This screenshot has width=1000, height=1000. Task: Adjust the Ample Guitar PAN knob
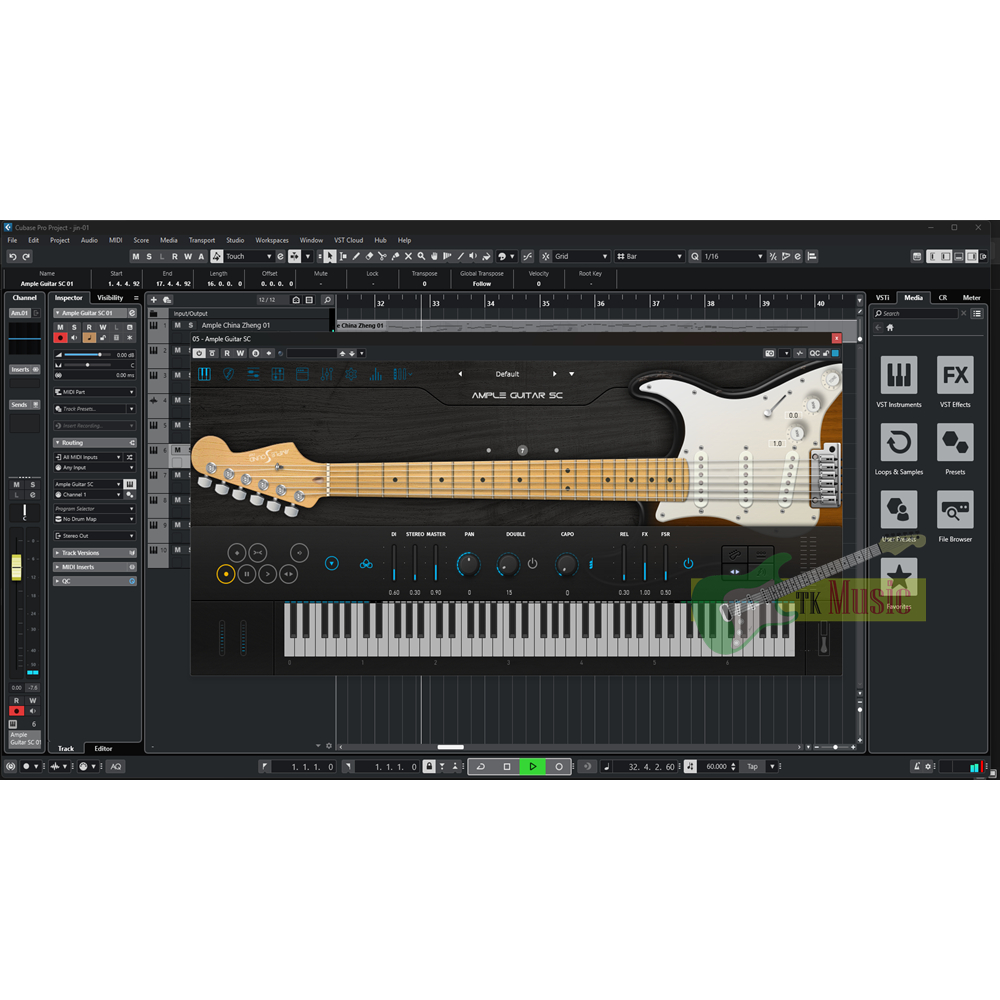(469, 564)
